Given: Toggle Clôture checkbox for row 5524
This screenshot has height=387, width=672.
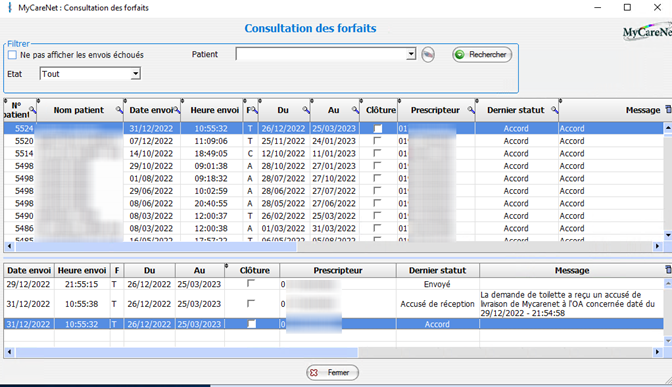Looking at the screenshot, I should (378, 128).
